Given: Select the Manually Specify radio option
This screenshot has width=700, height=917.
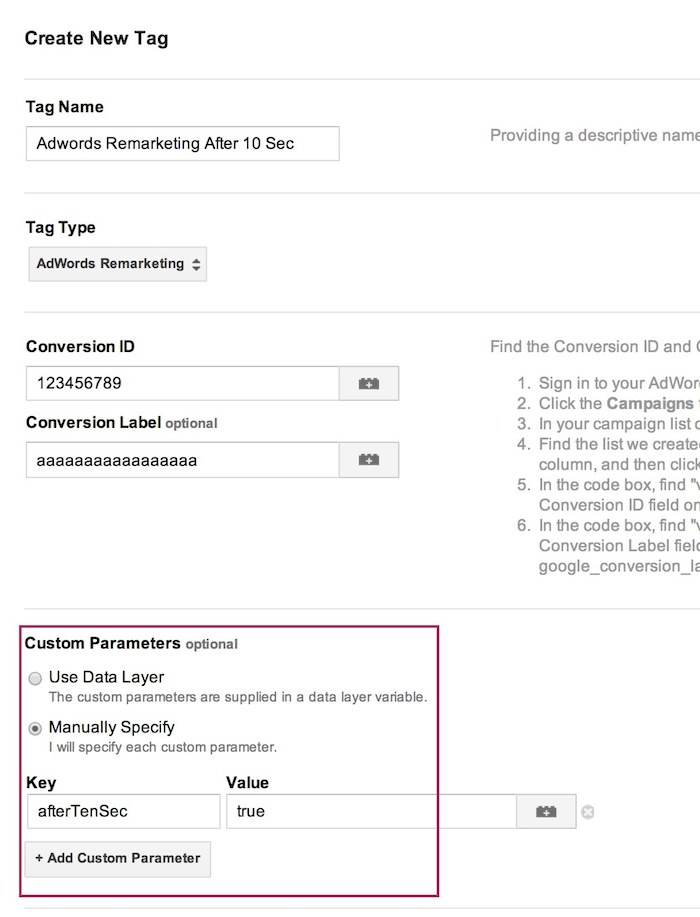Looking at the screenshot, I should pyautogui.click(x=35, y=729).
